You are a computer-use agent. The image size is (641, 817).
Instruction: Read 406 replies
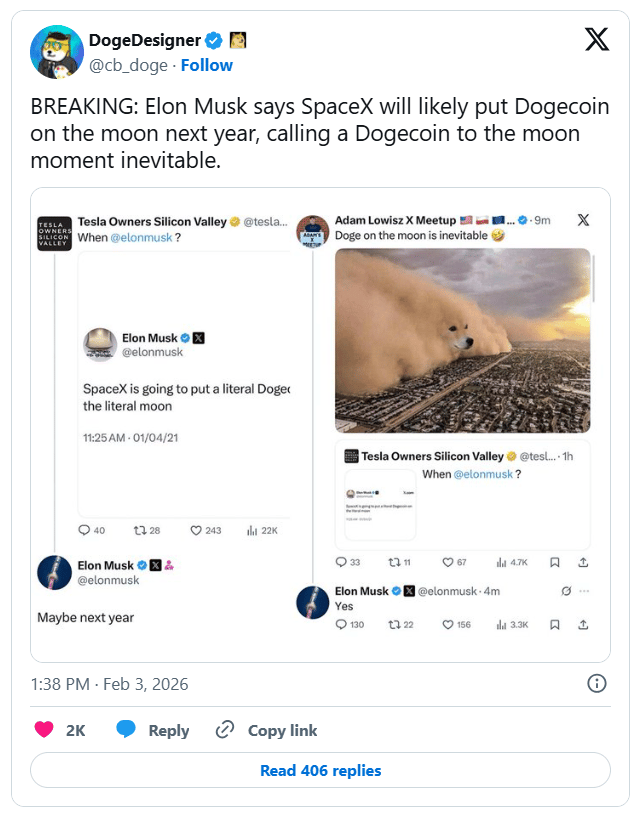click(320, 770)
